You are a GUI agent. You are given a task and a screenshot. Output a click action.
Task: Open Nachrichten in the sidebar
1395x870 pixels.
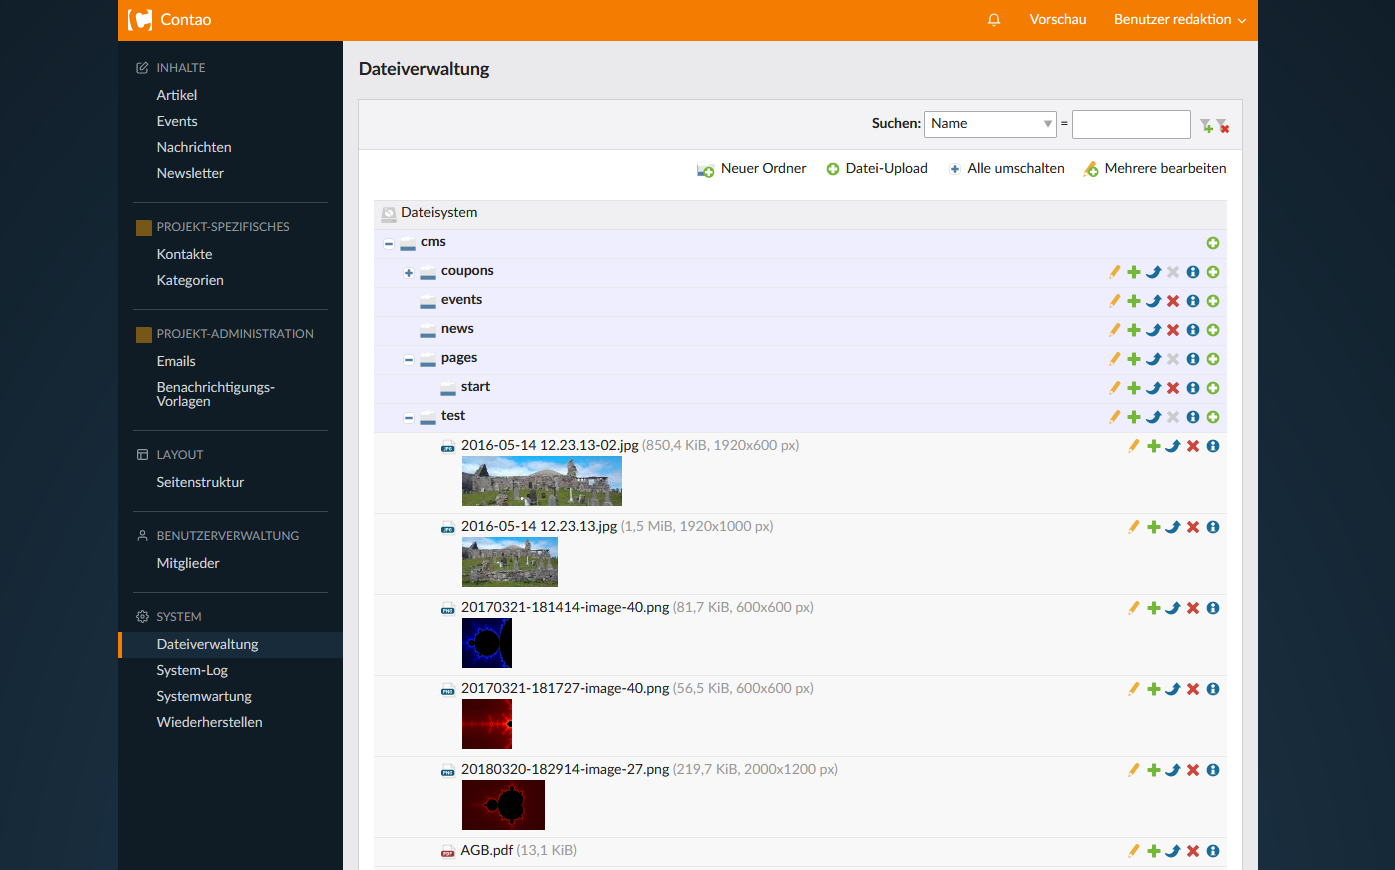(194, 147)
